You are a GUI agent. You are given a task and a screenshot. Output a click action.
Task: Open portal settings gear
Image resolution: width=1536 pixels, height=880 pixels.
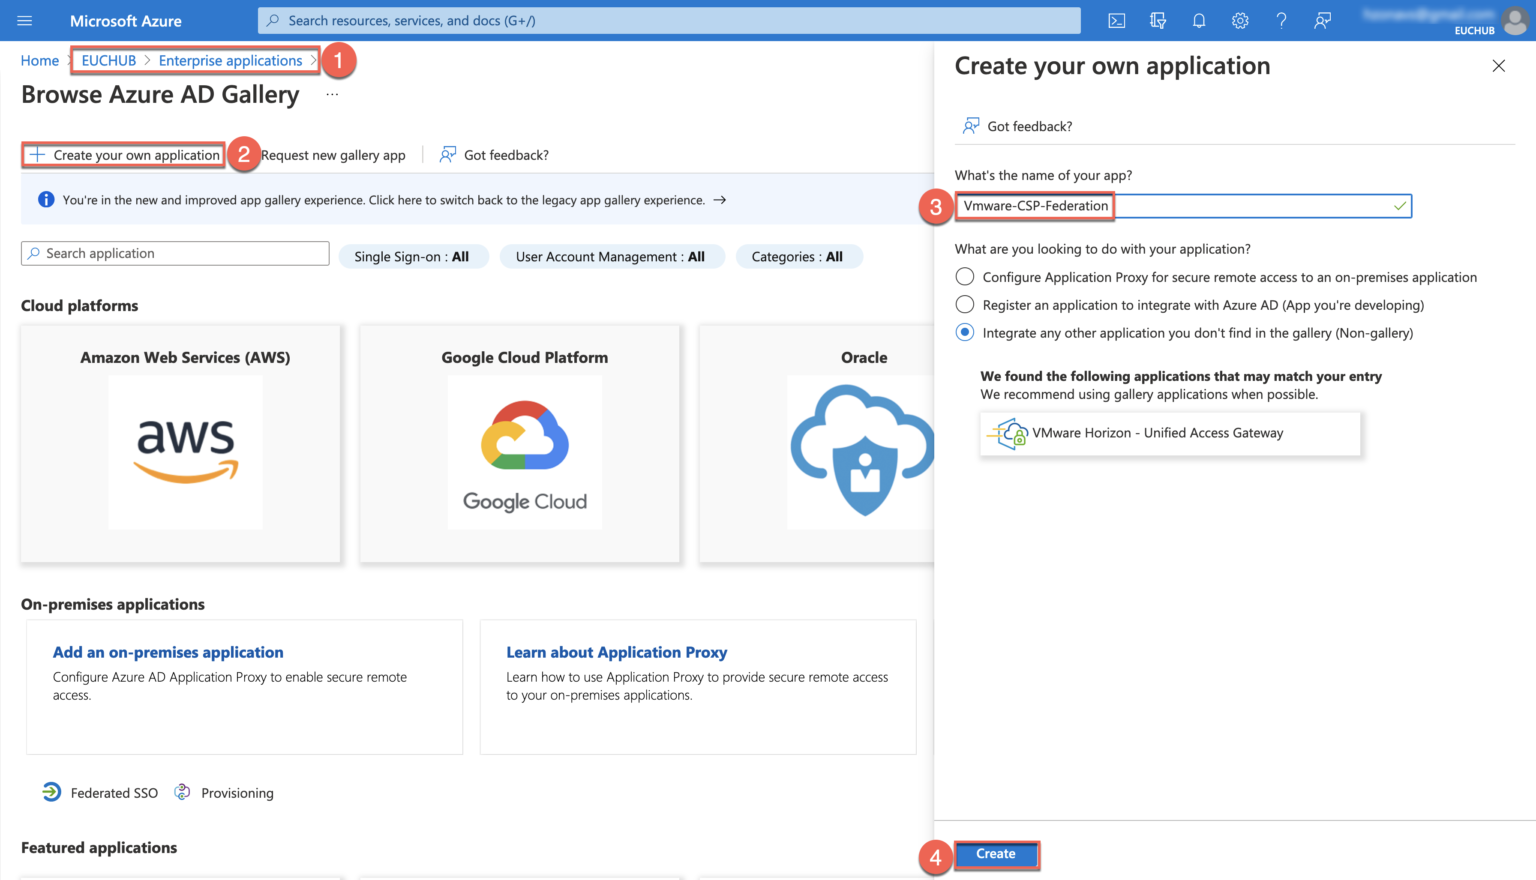1240,20
